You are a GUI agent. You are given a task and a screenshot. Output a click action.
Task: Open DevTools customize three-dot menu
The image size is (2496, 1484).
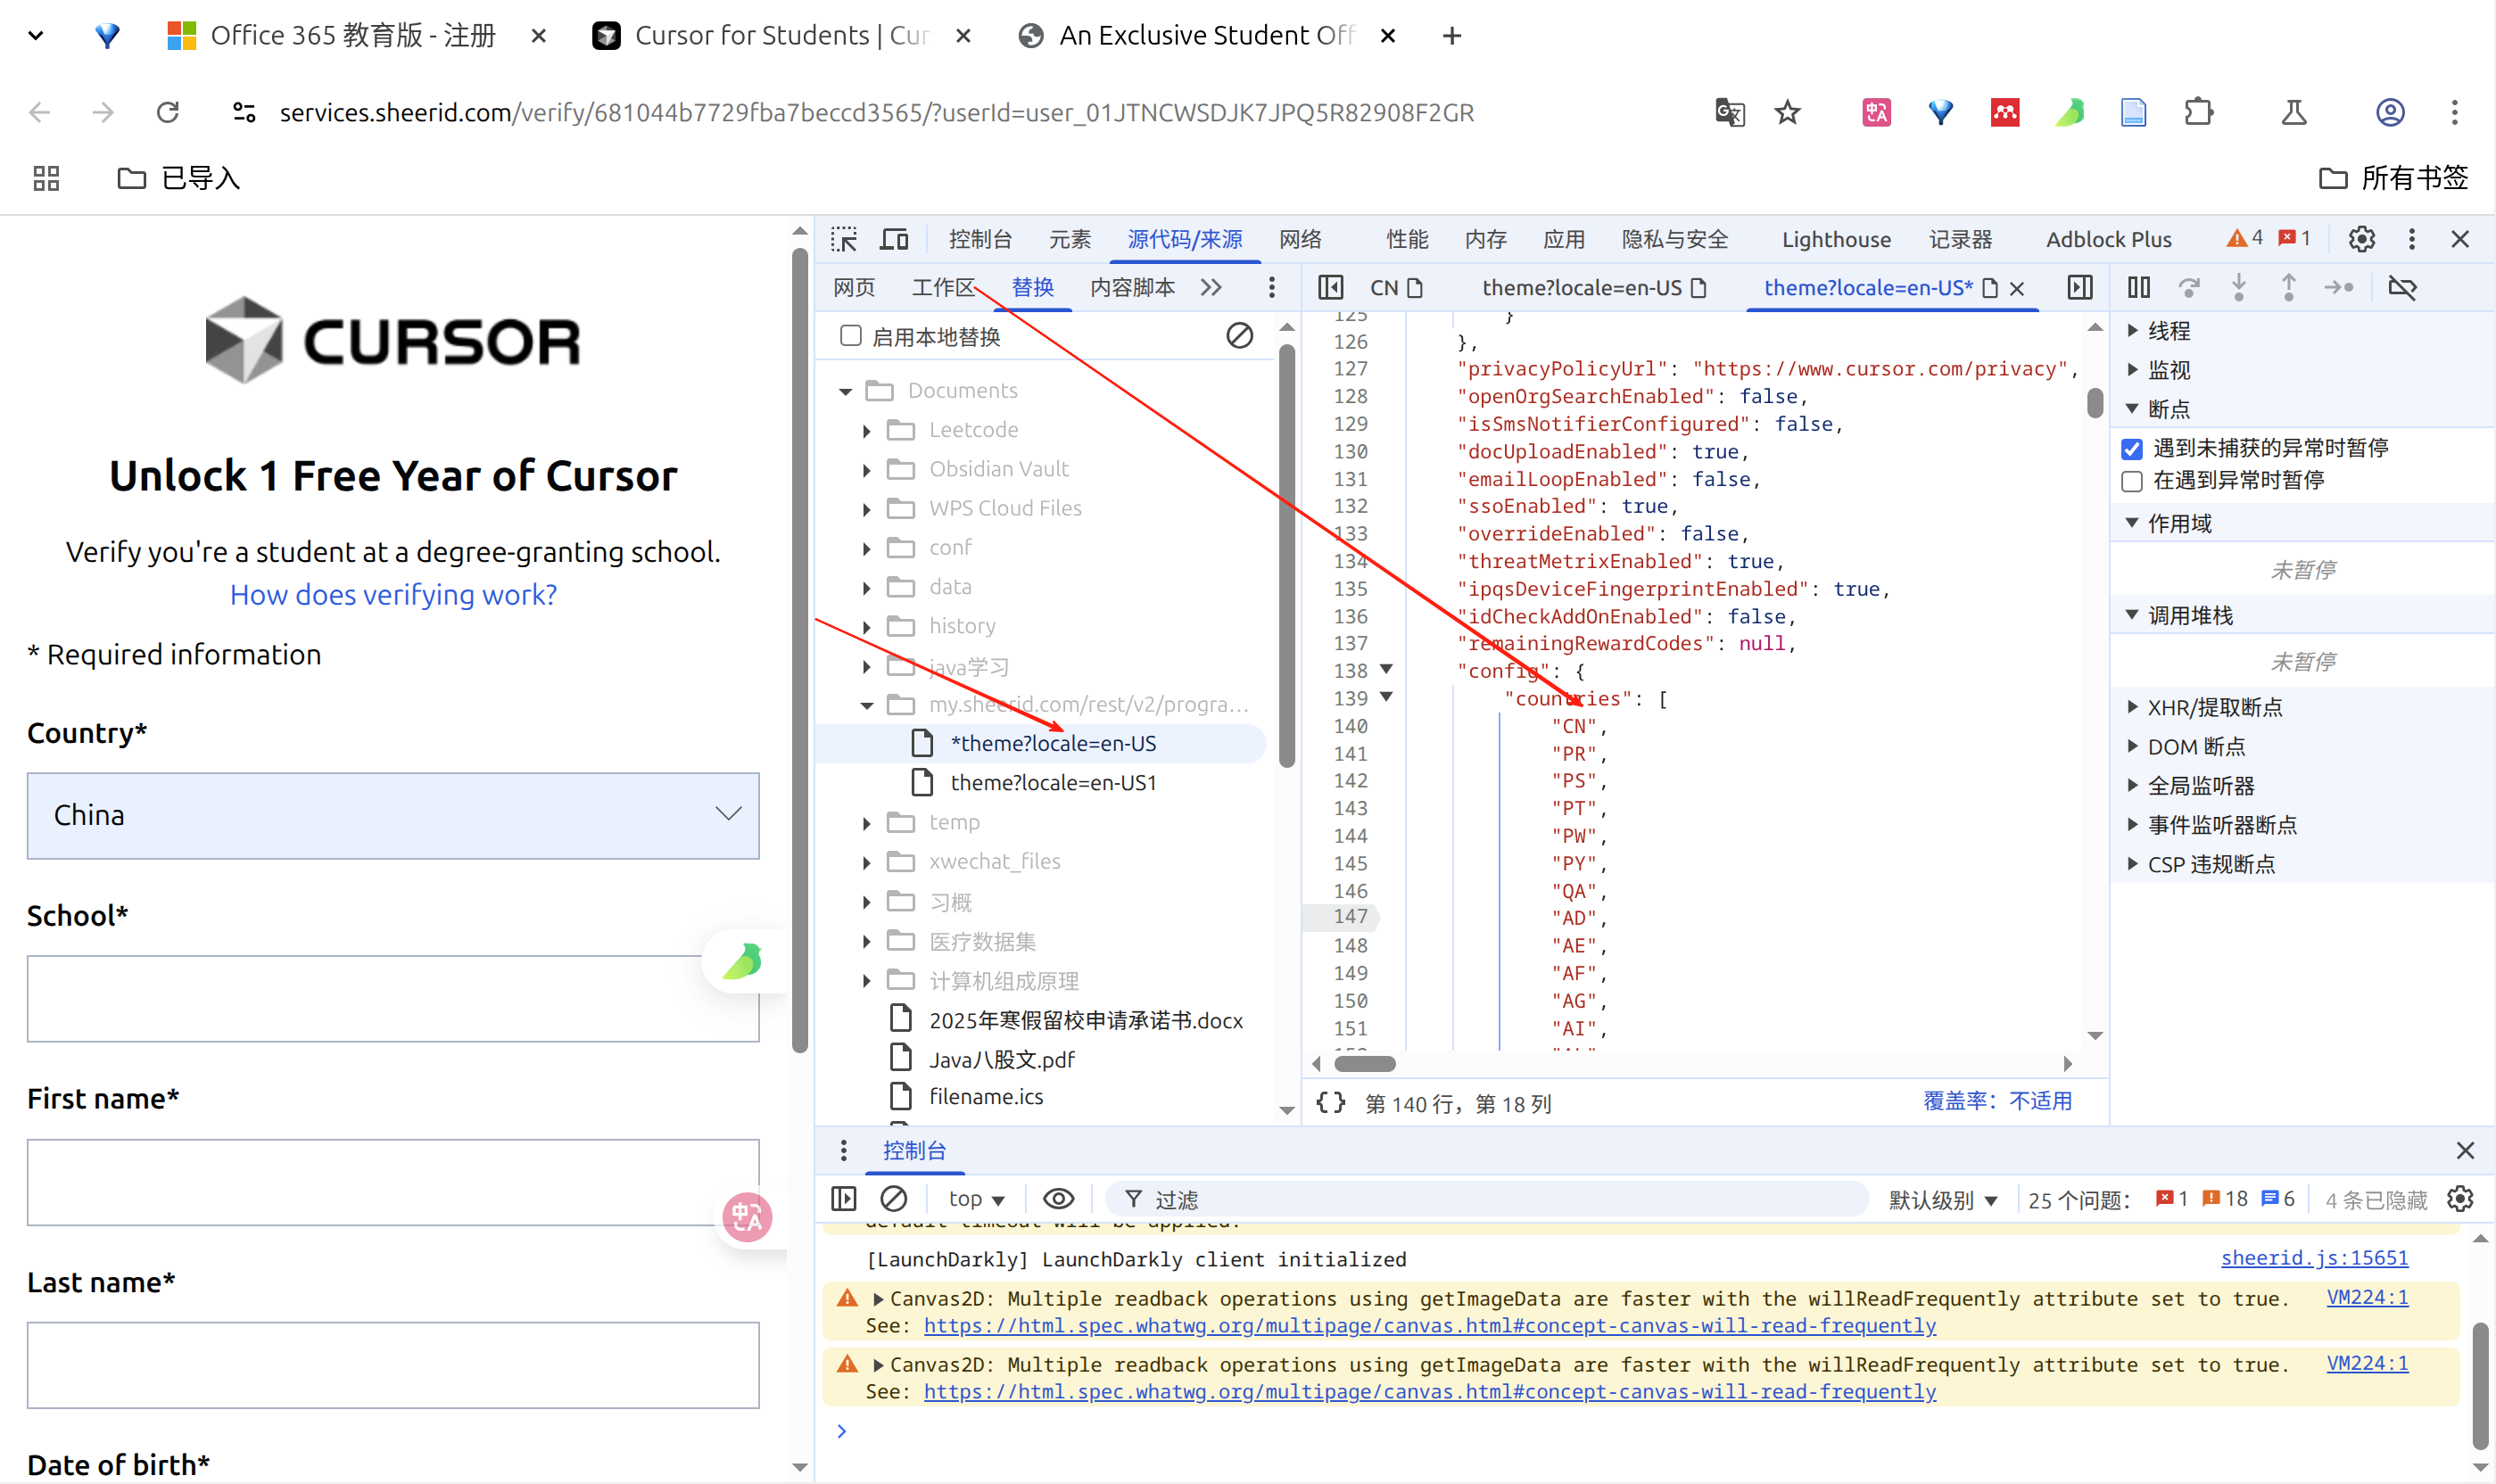2412,239
